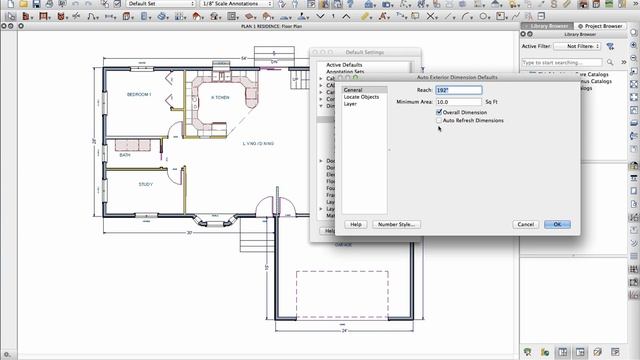Click the New Plan file icon
The height and width of the screenshot is (360, 640).
(x=10, y=4)
